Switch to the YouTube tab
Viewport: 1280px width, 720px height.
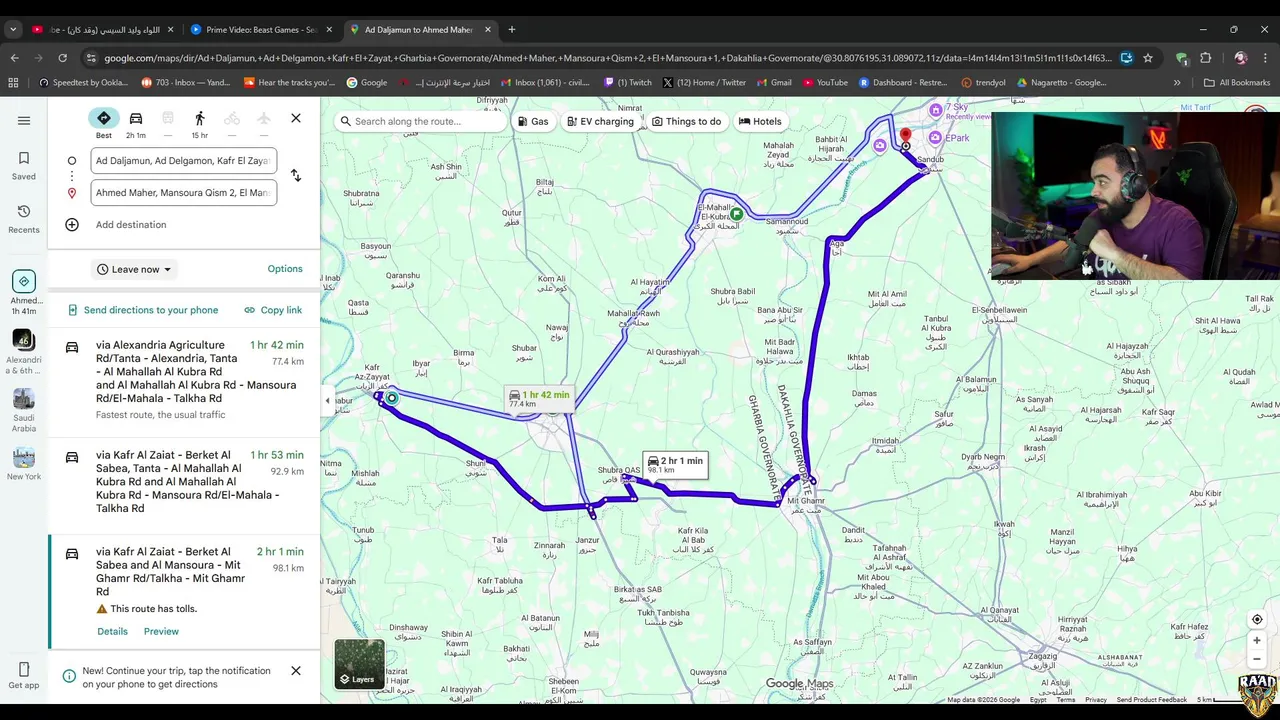103,30
